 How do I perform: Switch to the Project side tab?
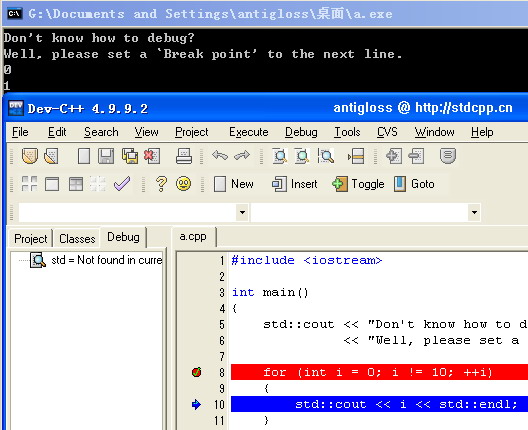(31, 239)
